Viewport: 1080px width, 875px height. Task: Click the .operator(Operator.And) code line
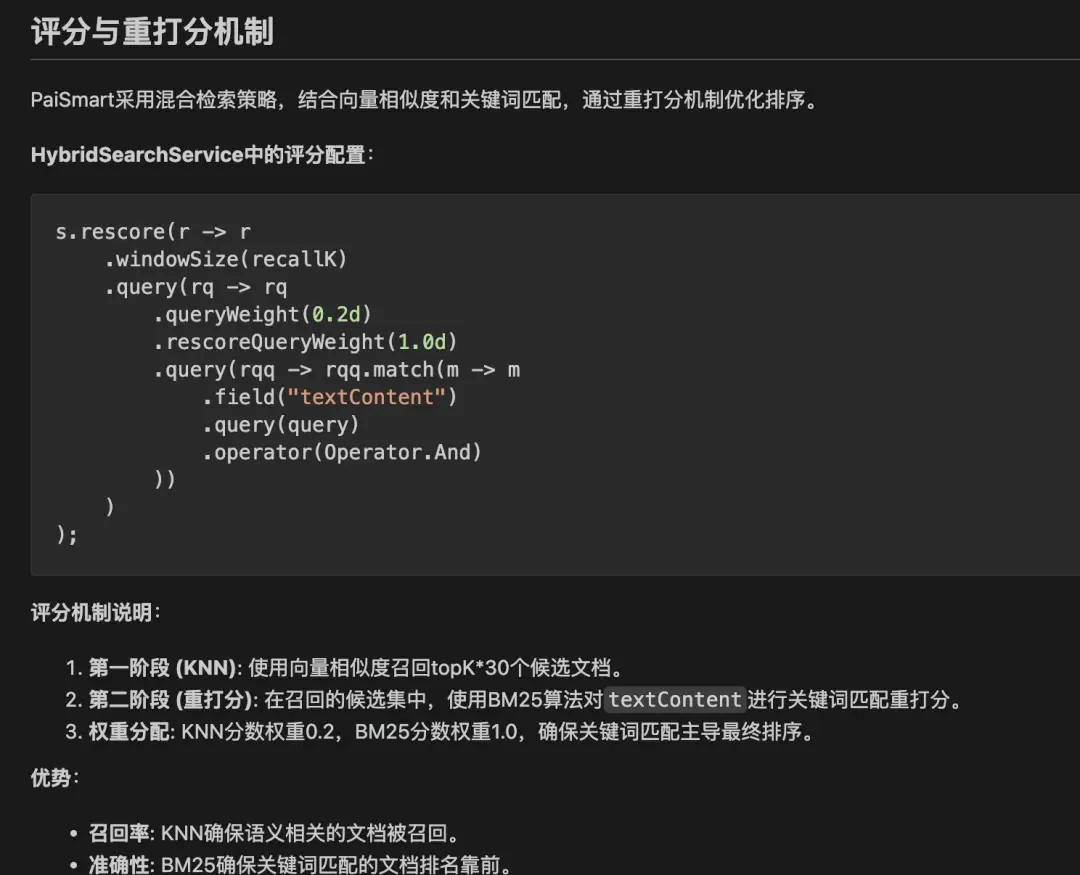pos(342,452)
